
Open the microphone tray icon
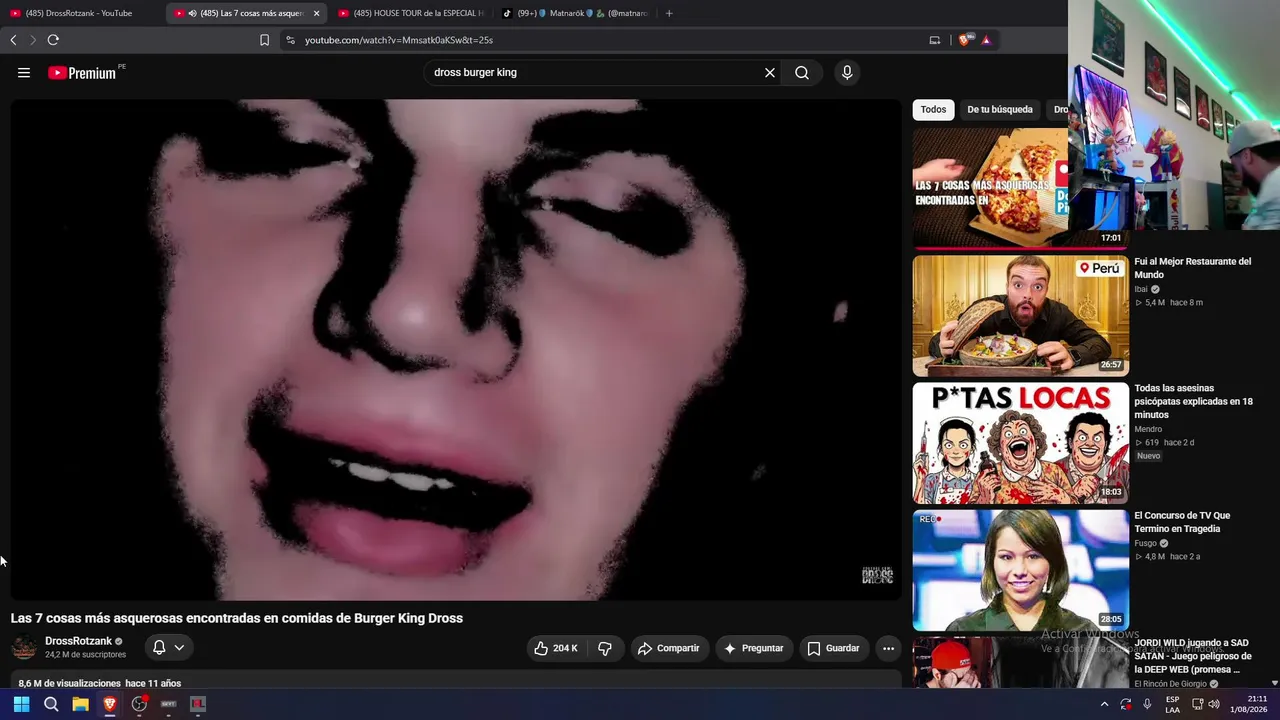[x=1147, y=704]
